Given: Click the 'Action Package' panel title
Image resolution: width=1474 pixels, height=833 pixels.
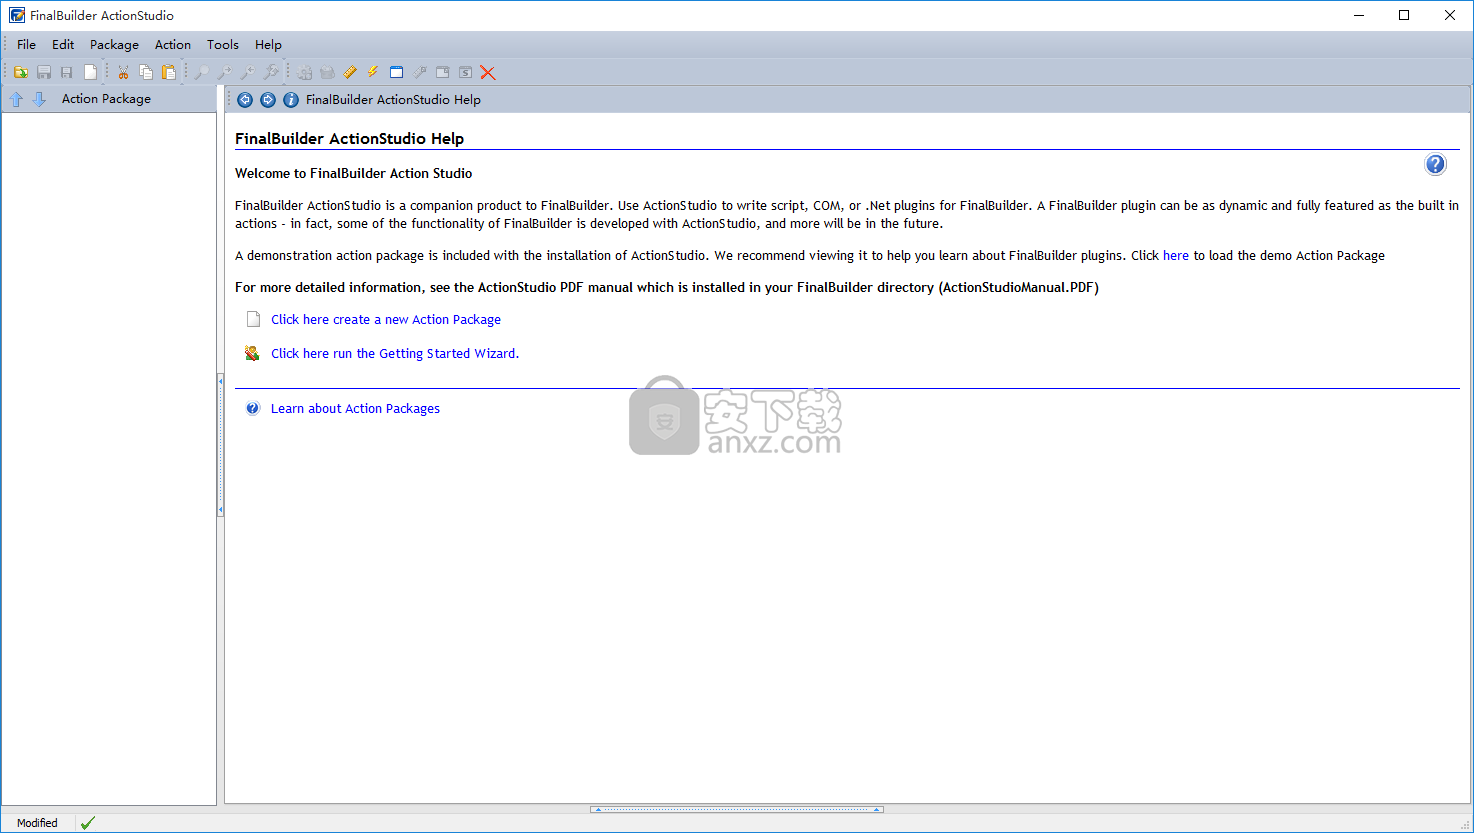Looking at the screenshot, I should coord(106,99).
